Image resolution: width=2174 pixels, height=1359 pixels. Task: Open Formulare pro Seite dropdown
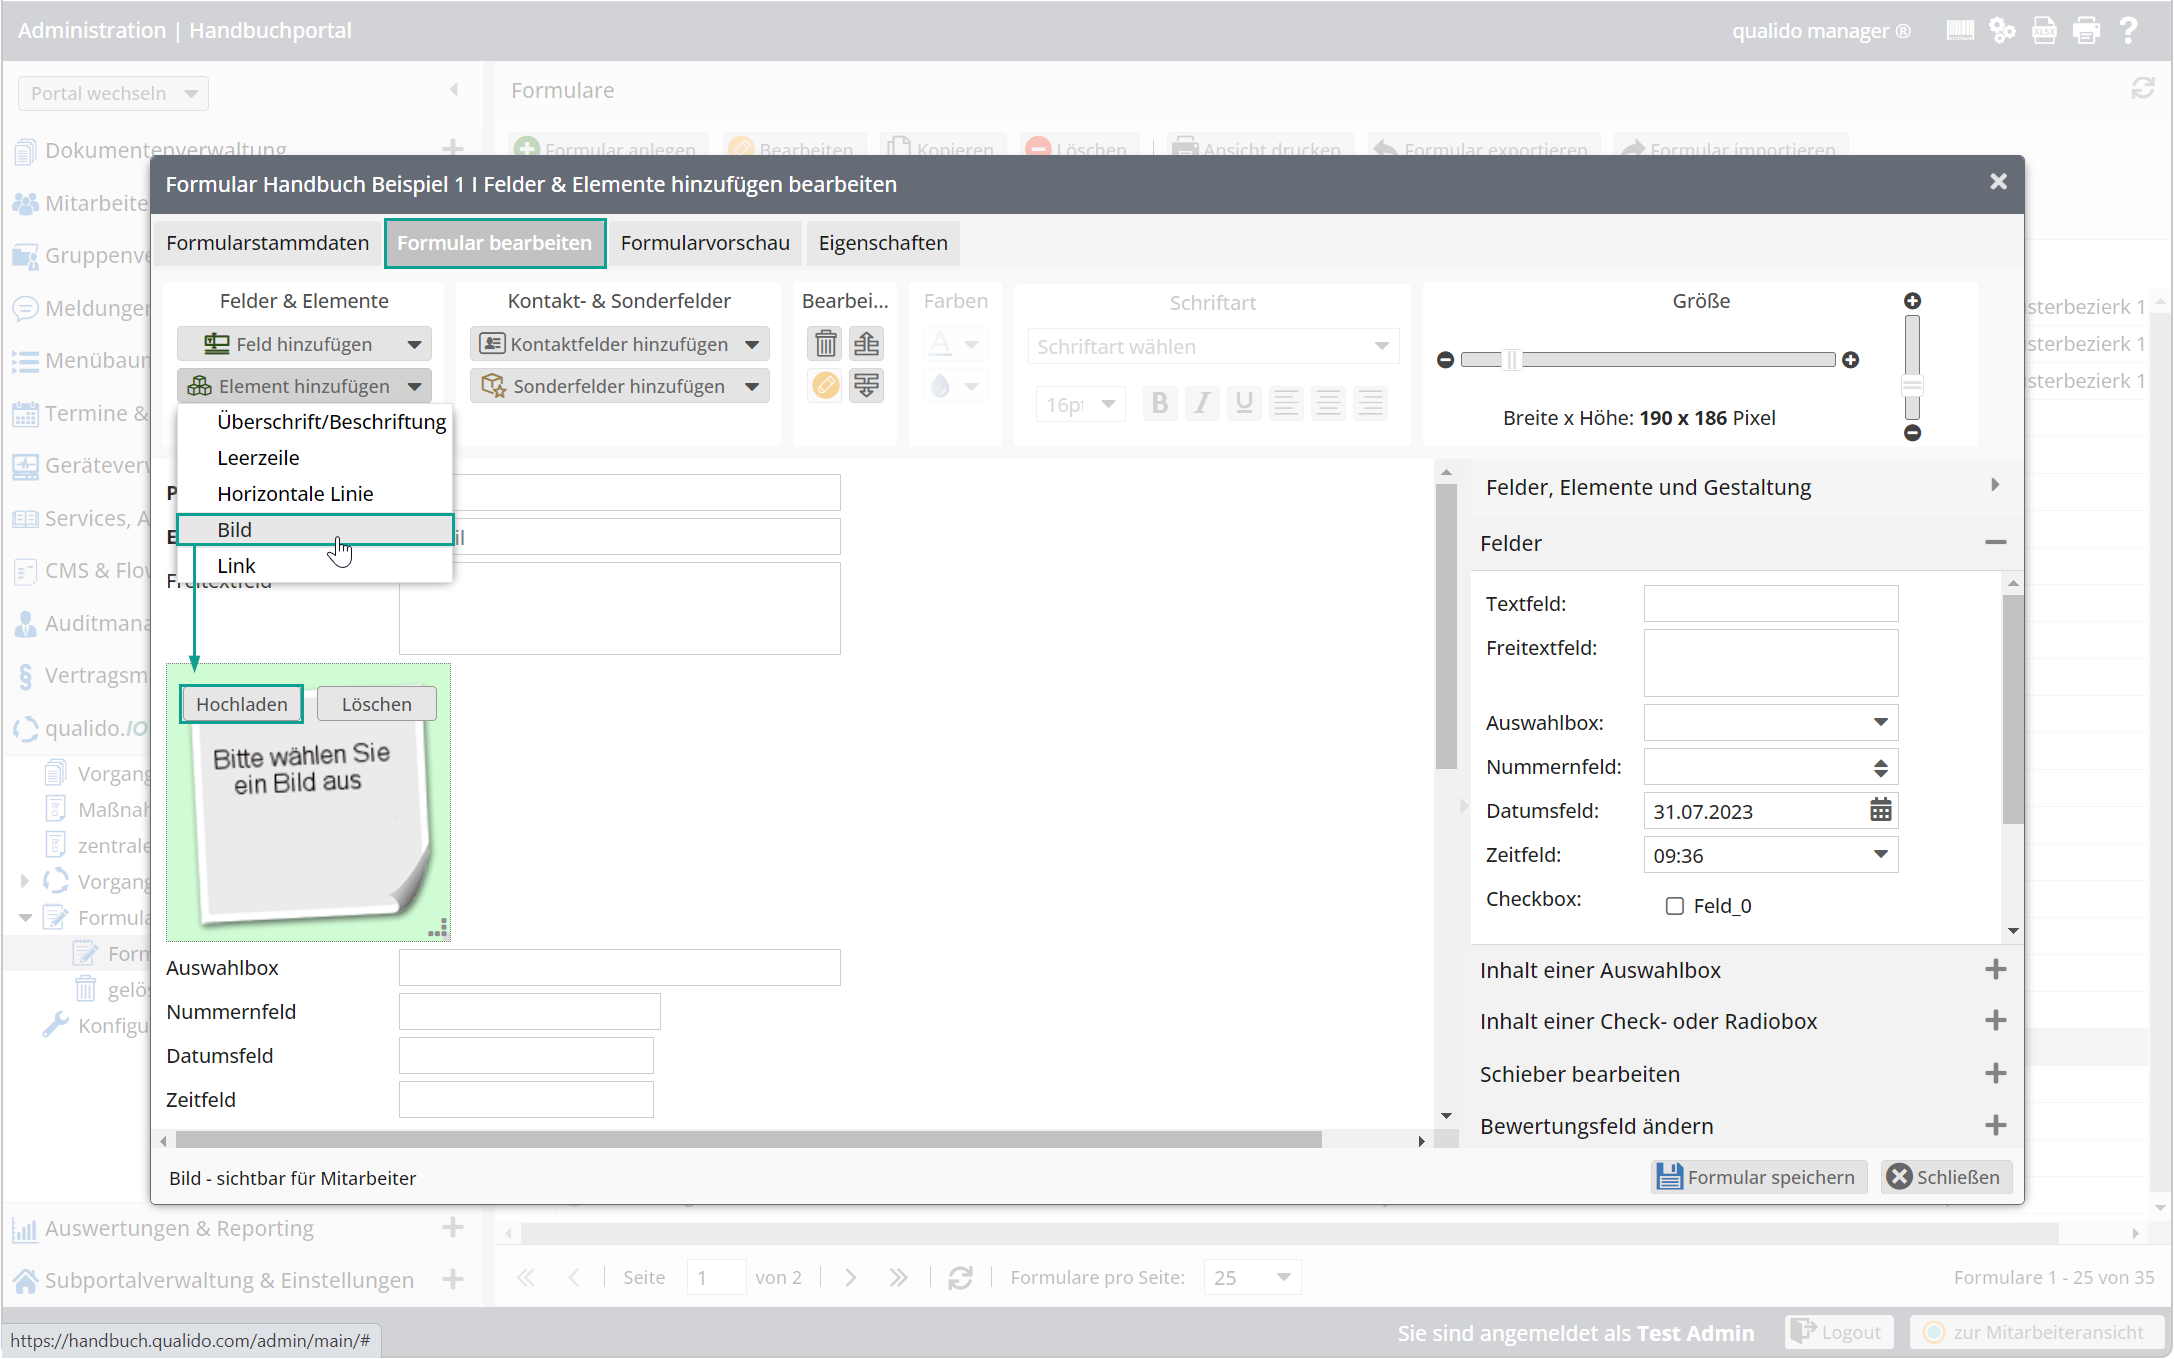[x=1252, y=1278]
